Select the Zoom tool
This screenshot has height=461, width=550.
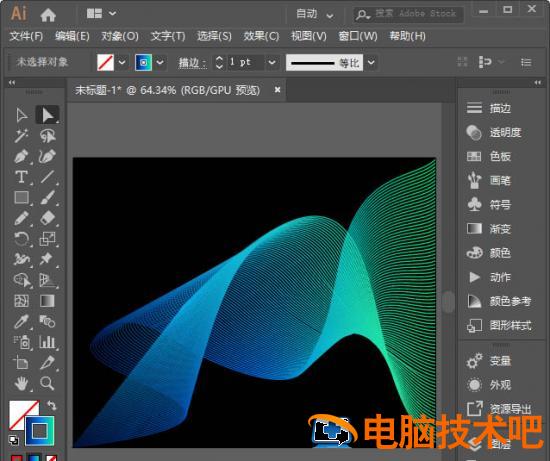click(47, 383)
